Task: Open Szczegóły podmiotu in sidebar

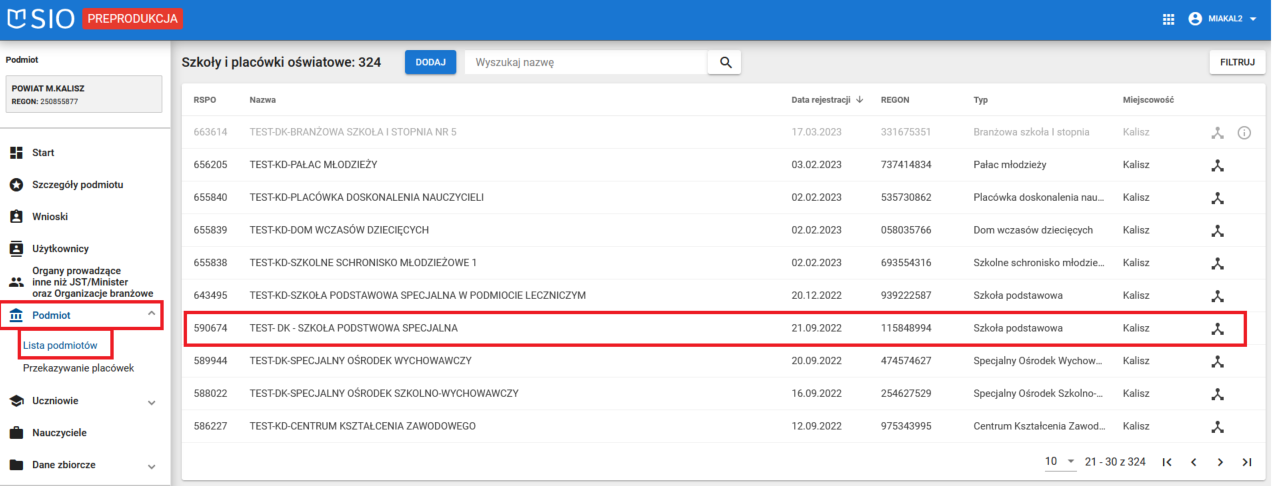Action: click(85, 185)
